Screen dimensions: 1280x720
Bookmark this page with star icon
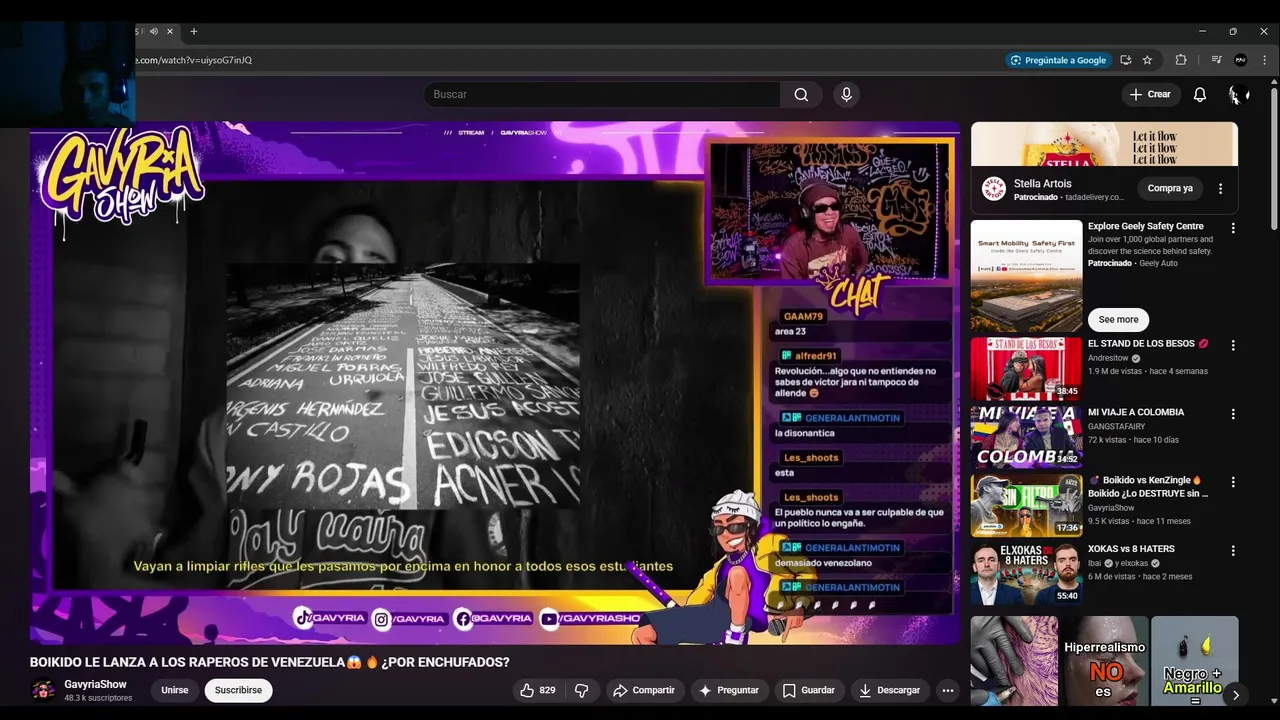tap(1147, 60)
